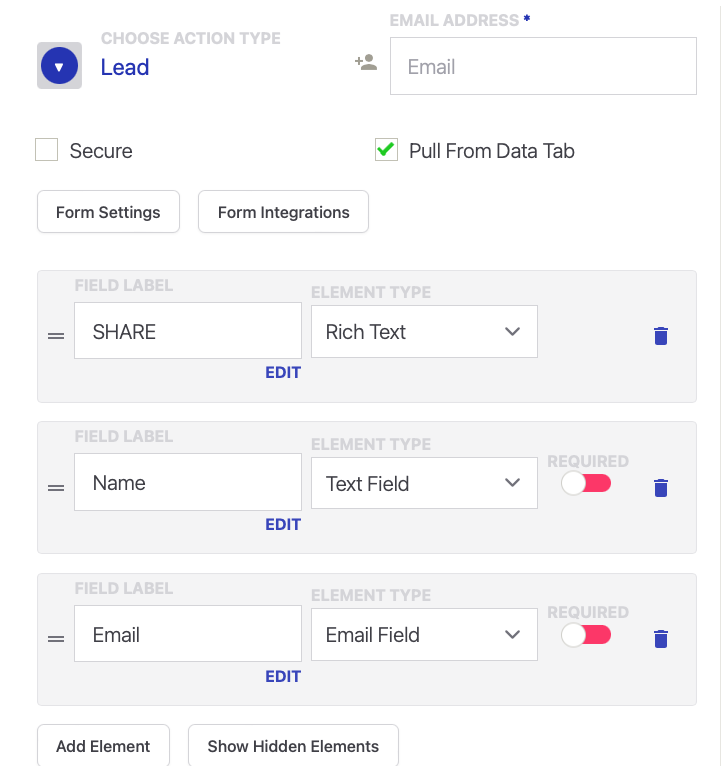Toggle Required for the Email field
This screenshot has width=721, height=766.
coord(586,635)
